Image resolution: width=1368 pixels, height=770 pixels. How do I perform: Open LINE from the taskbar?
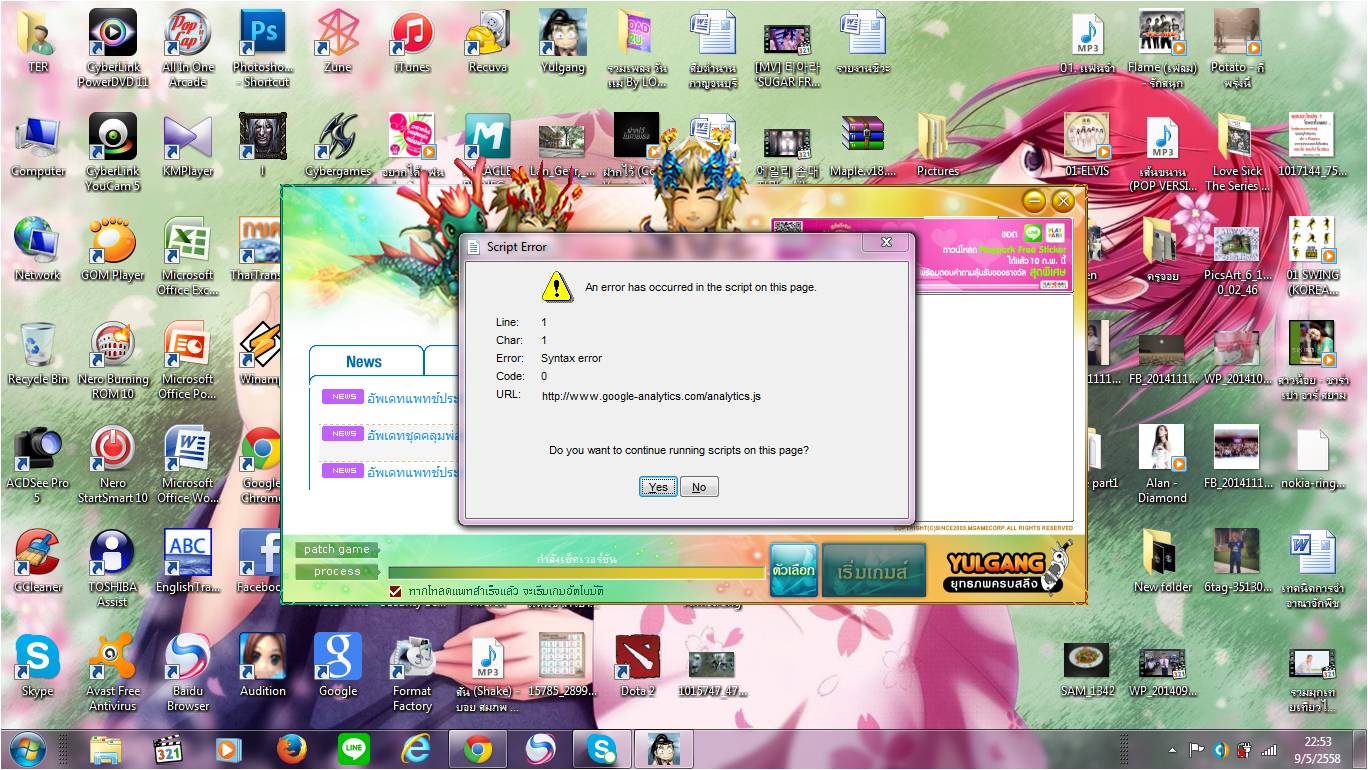tap(354, 749)
